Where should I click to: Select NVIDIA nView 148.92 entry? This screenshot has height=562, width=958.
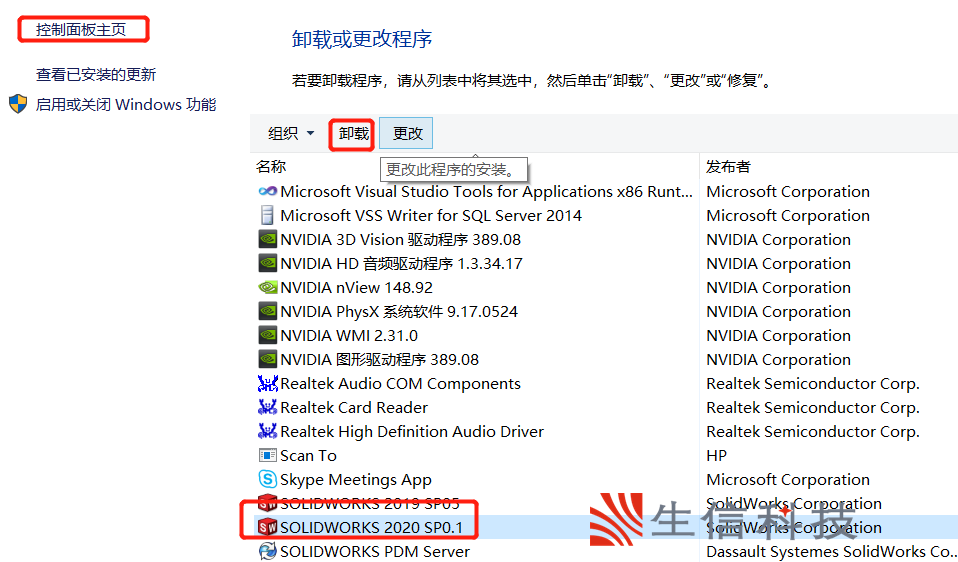pyautogui.click(x=356, y=287)
